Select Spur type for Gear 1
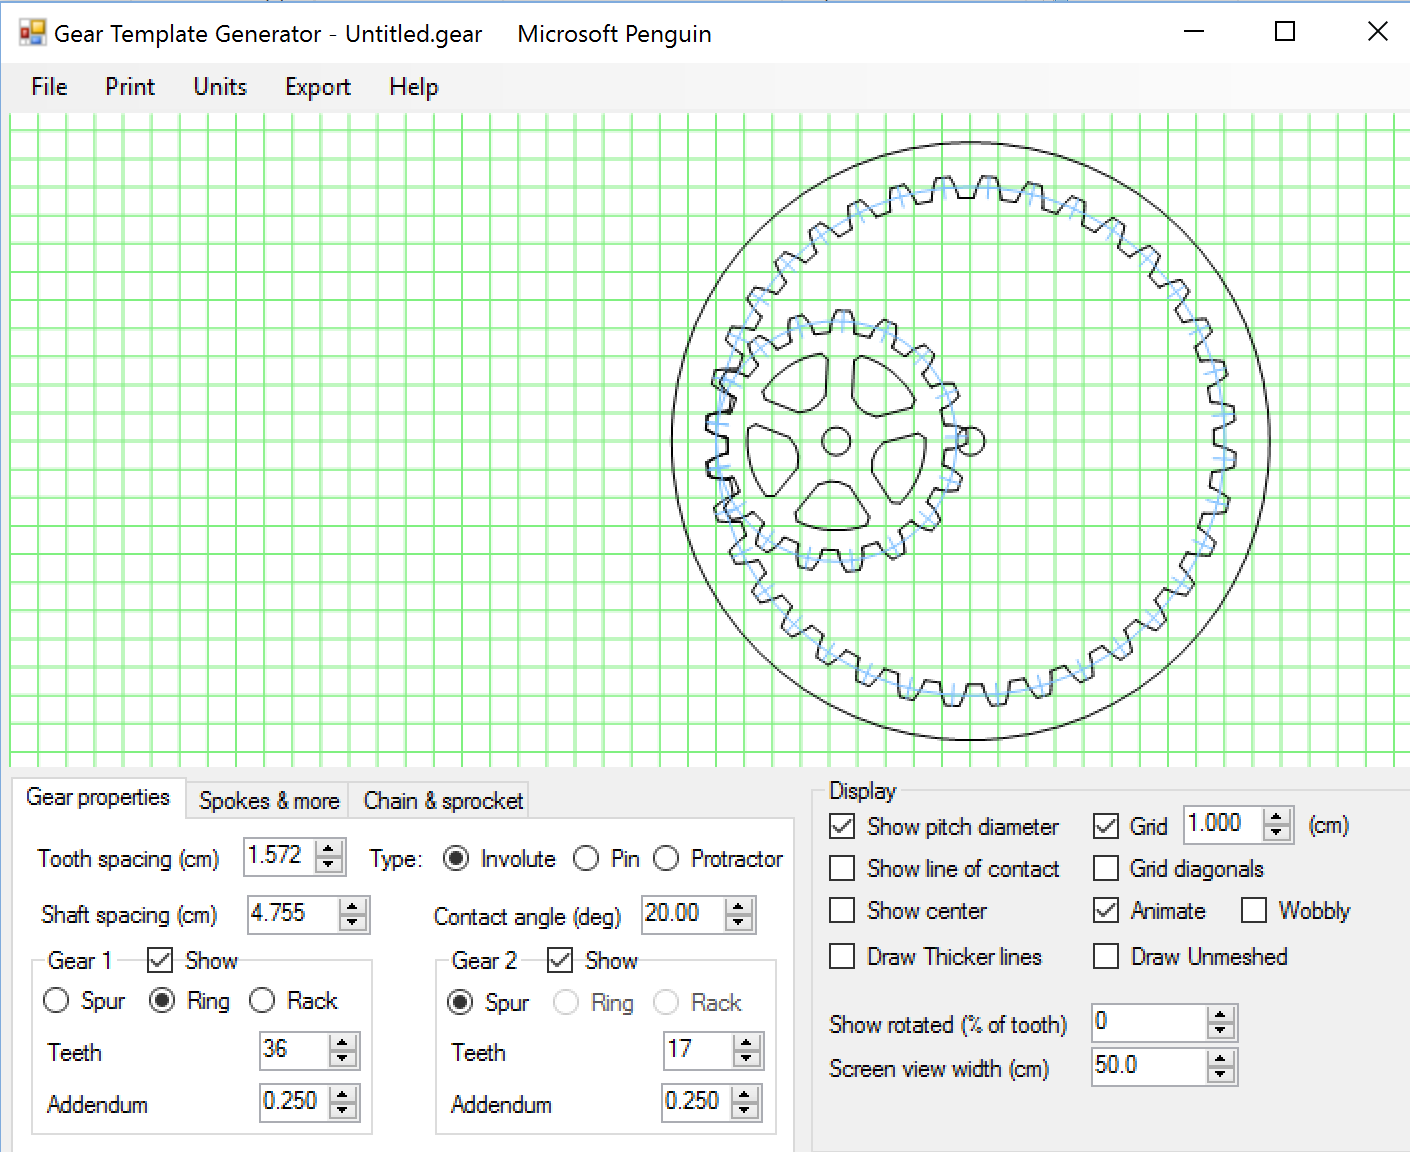1410x1152 pixels. (57, 1001)
